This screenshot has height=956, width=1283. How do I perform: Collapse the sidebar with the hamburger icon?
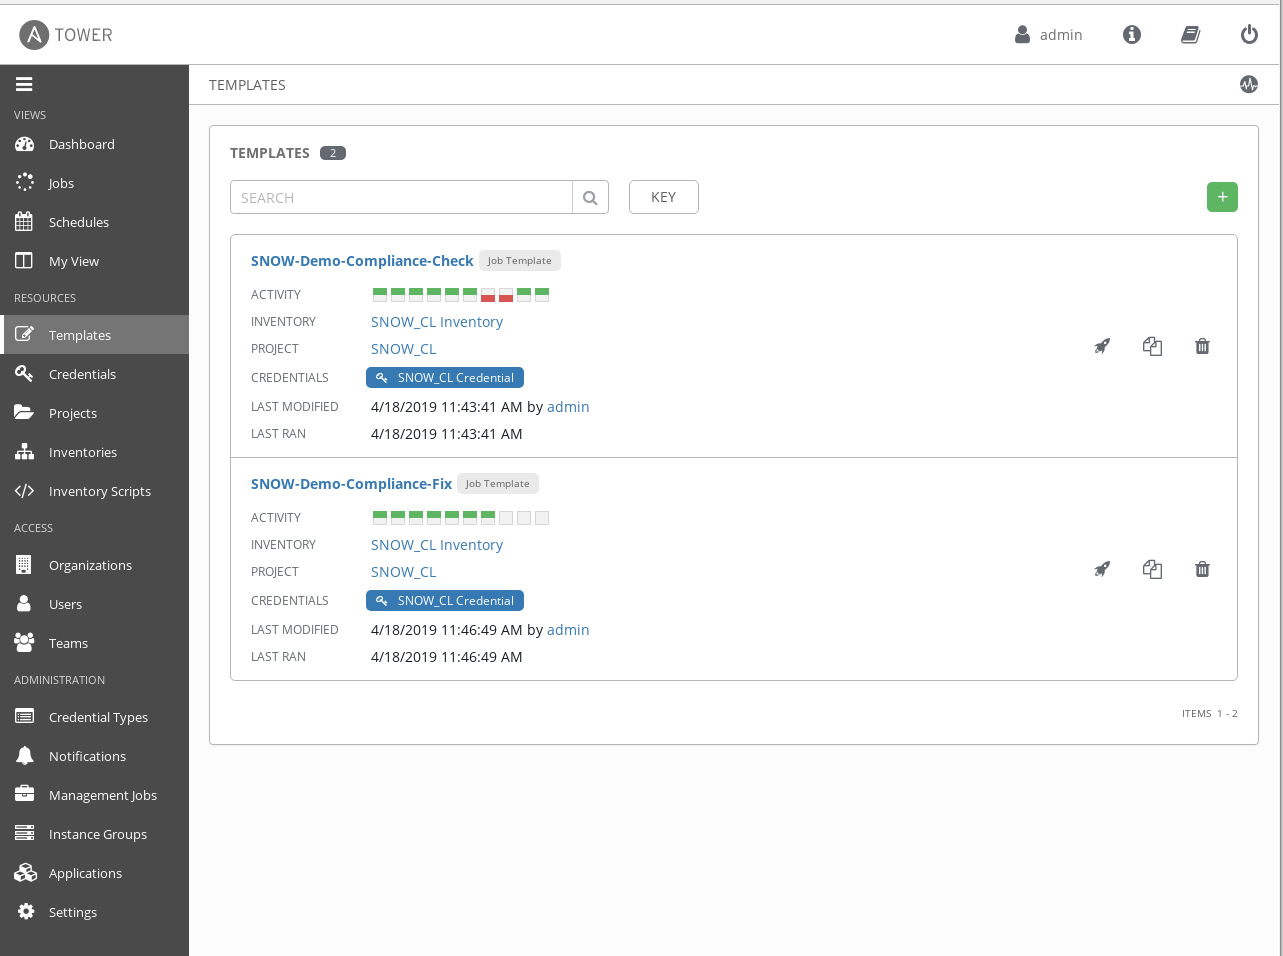pyautogui.click(x=24, y=85)
